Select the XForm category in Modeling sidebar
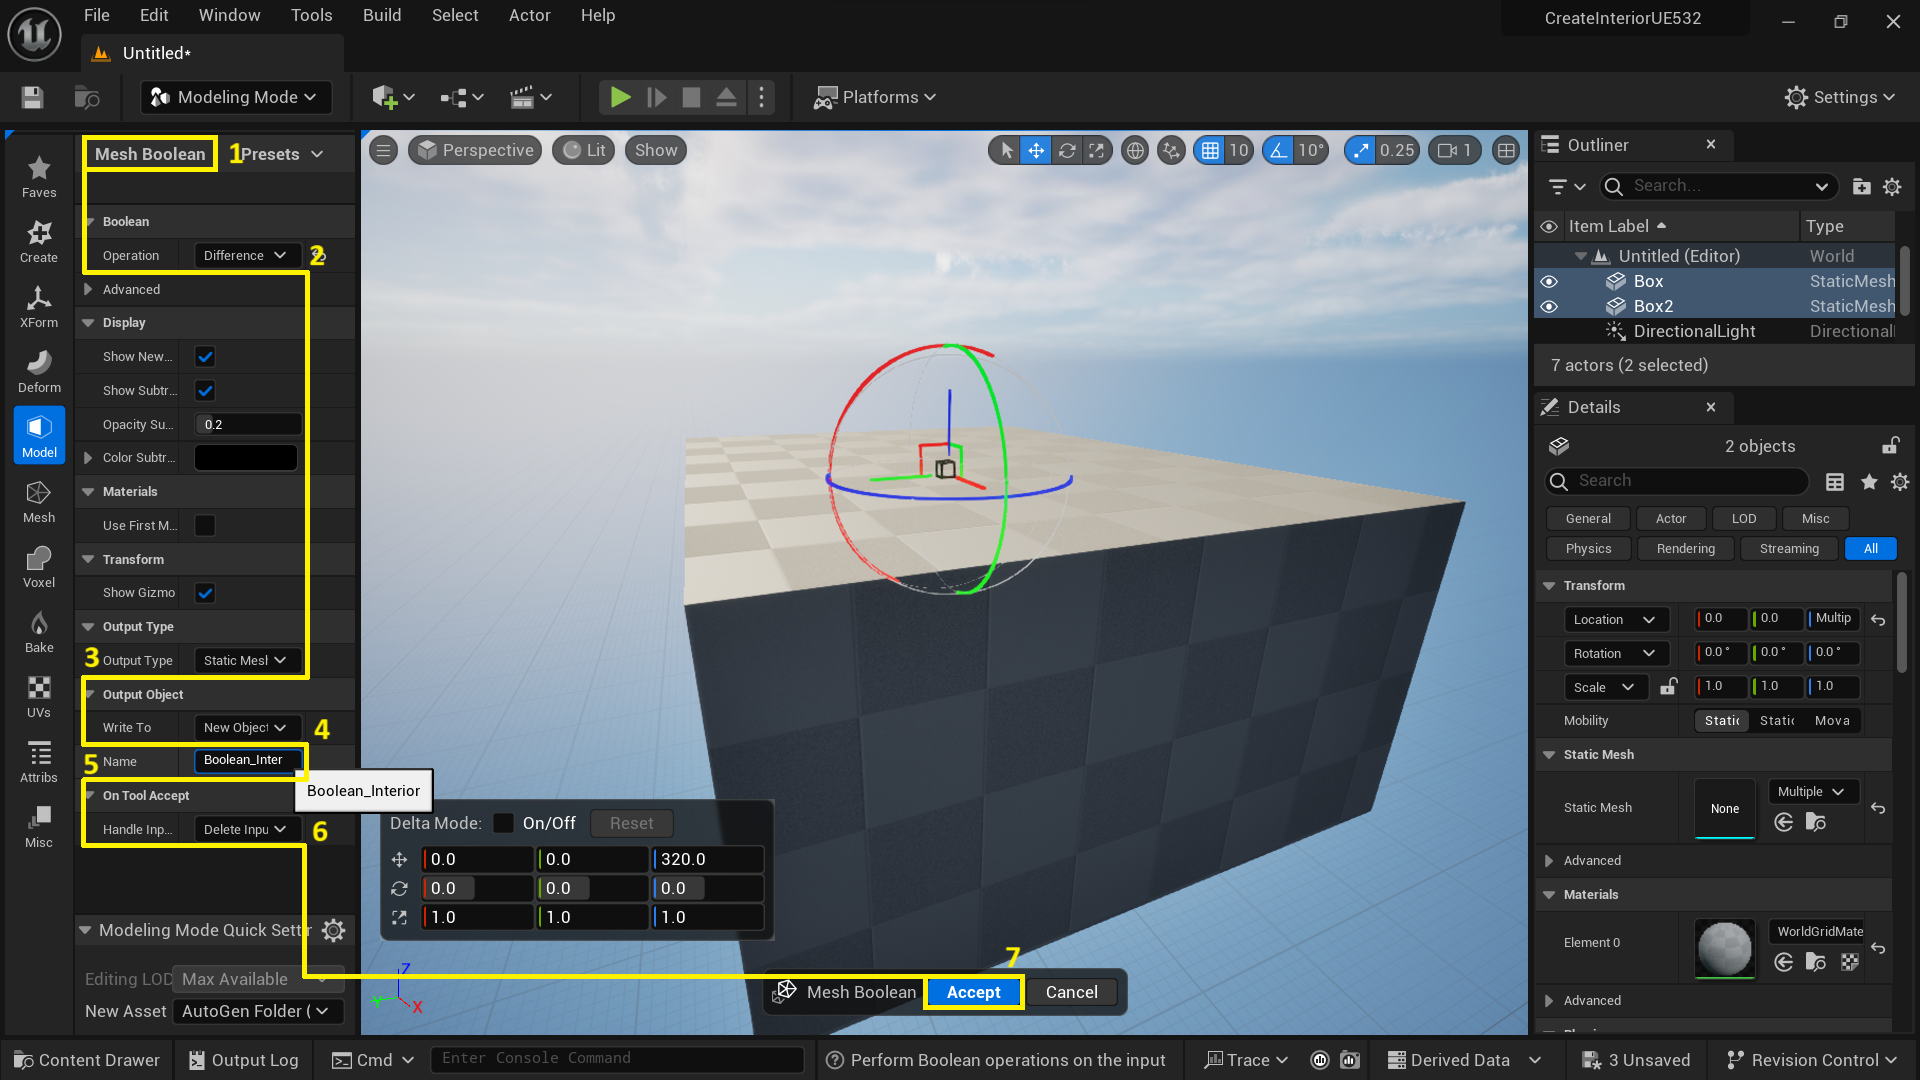 click(38, 305)
